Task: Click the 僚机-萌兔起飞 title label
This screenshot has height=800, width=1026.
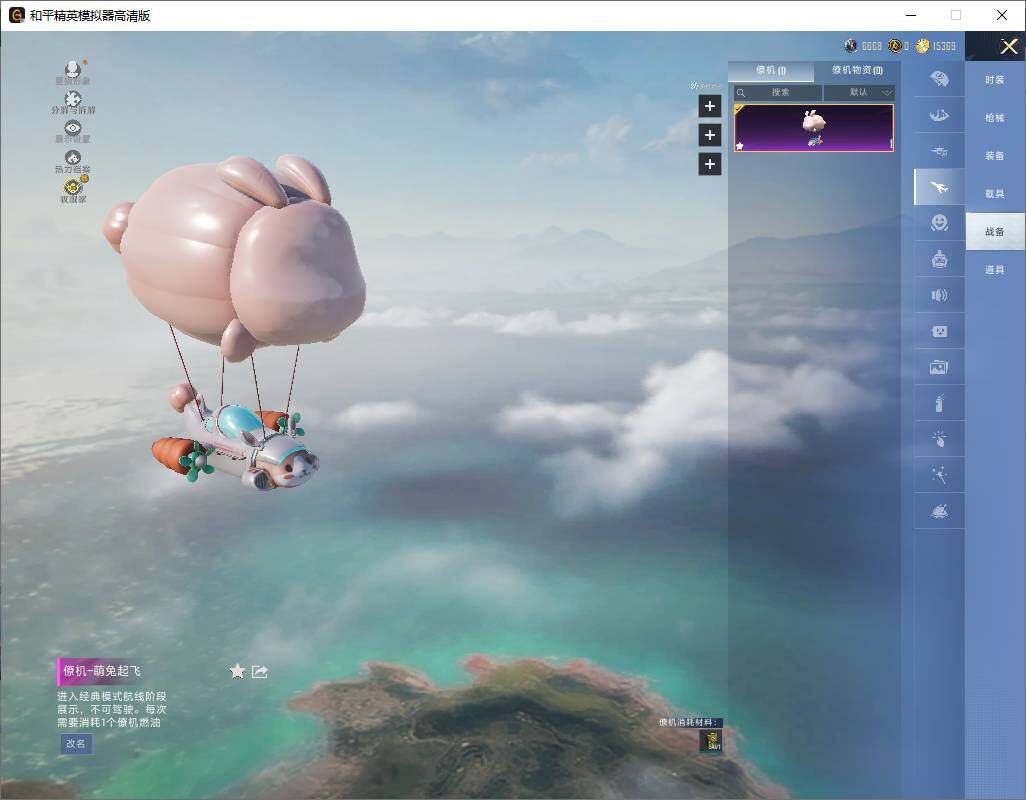Action: [101, 671]
